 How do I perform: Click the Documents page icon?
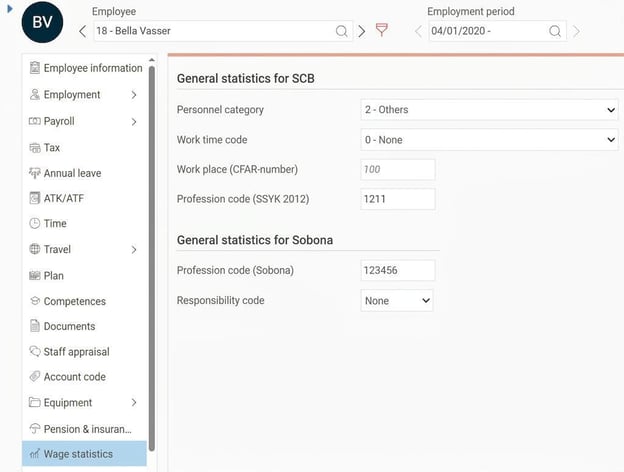tap(35, 326)
